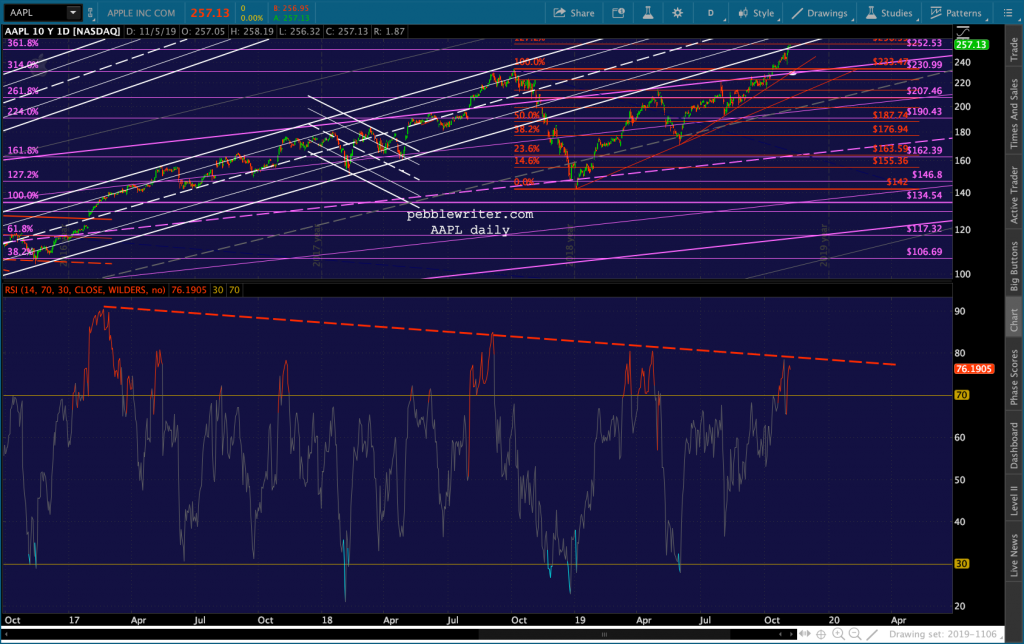Click the scroll right arrow on chart scrollbar
The height and width of the screenshot is (644, 1024).
tap(791, 634)
